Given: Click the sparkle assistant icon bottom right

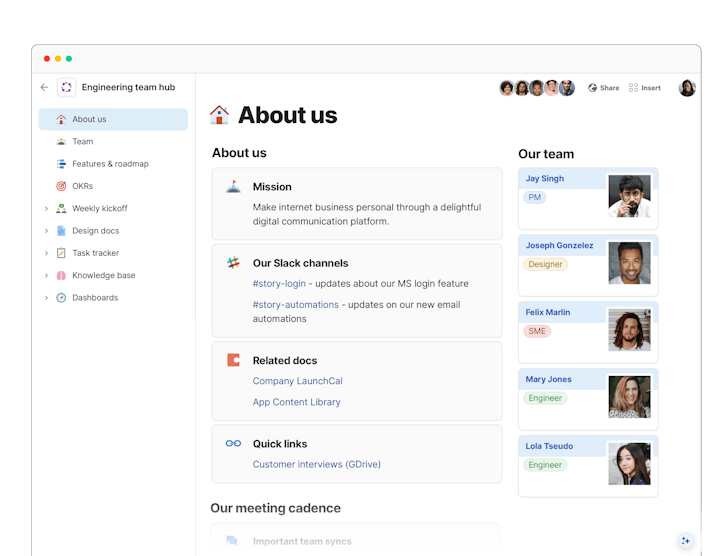Looking at the screenshot, I should pyautogui.click(x=685, y=541).
